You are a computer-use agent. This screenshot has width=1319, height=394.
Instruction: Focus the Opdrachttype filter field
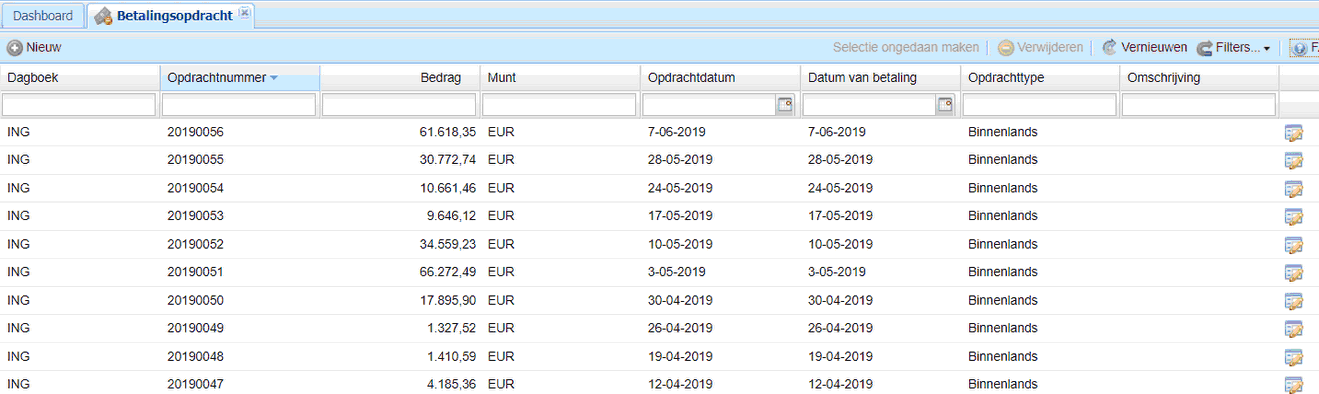click(1039, 105)
